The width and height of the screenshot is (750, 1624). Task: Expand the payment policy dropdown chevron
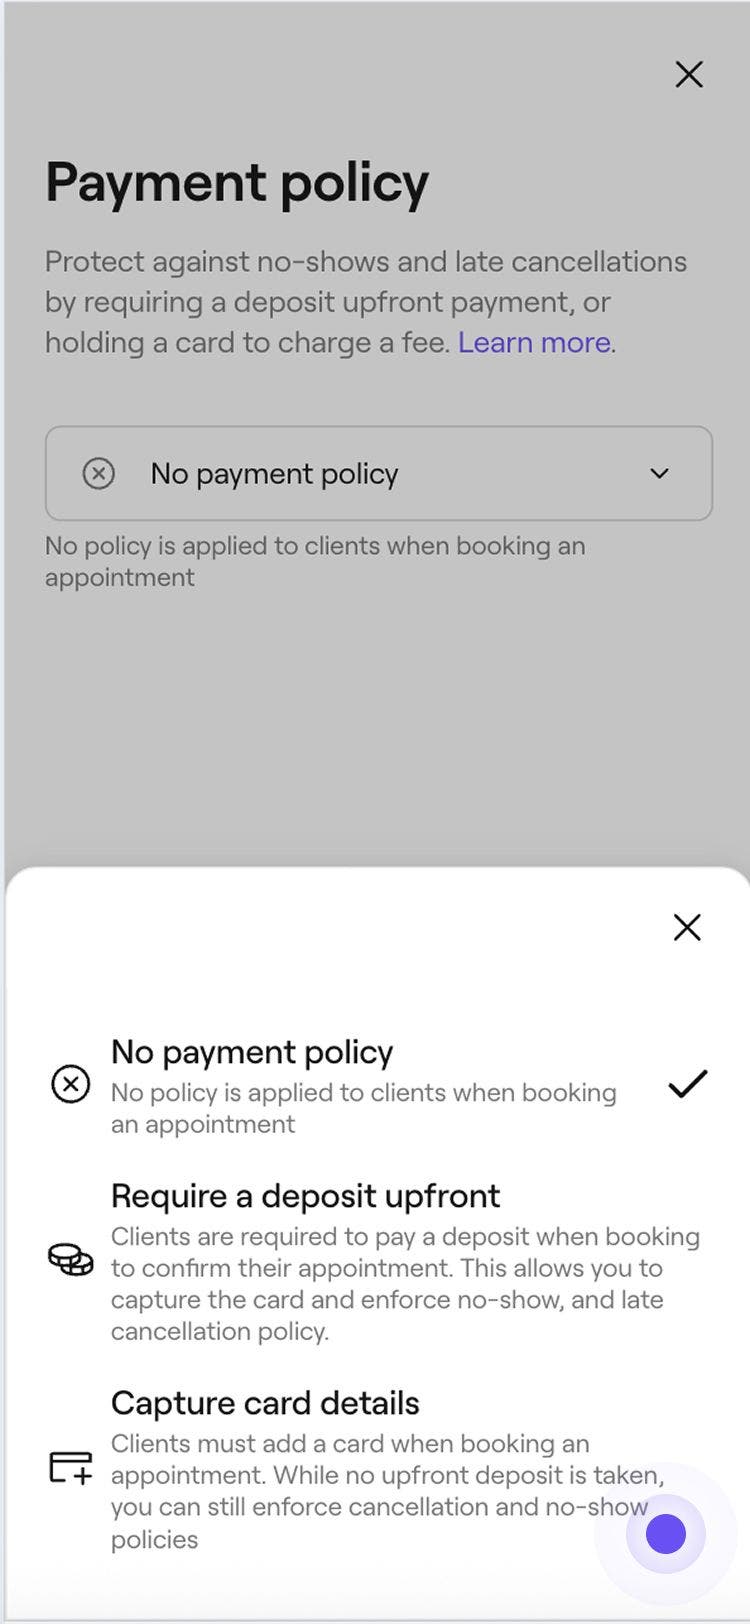click(x=659, y=473)
